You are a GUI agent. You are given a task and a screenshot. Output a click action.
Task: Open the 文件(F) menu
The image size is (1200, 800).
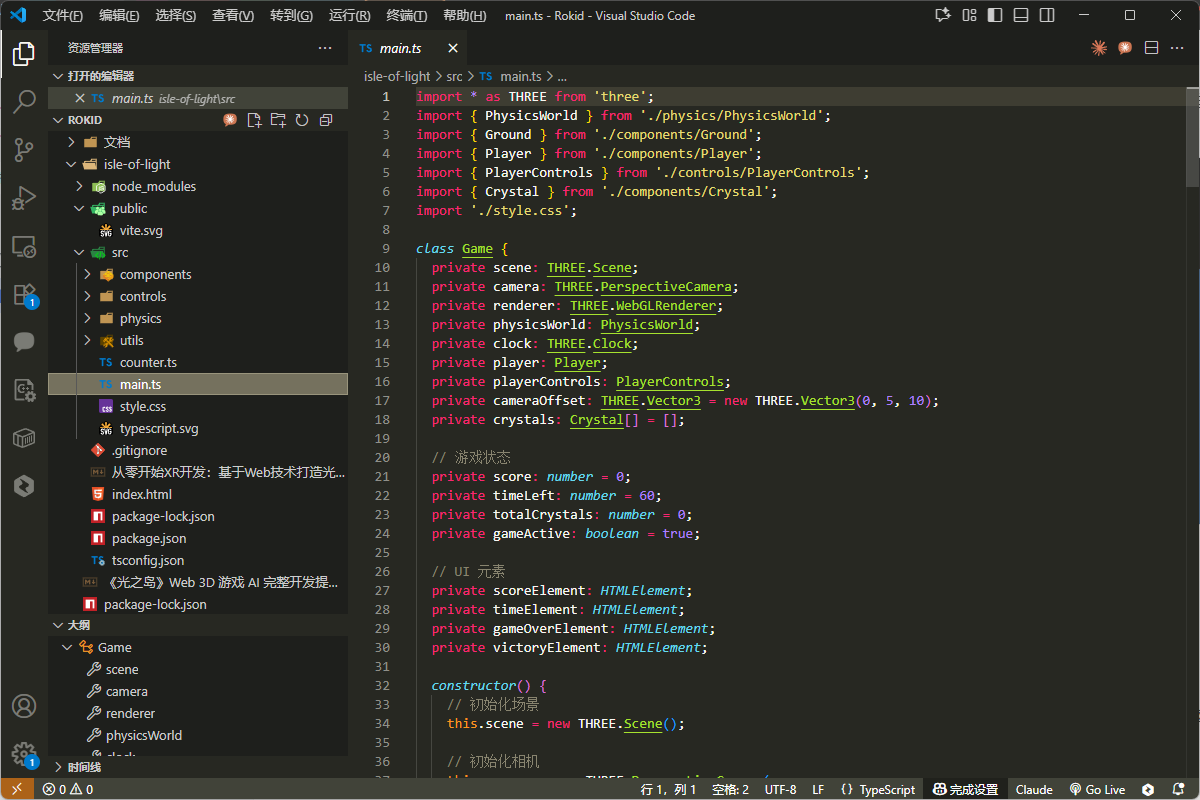63,16
